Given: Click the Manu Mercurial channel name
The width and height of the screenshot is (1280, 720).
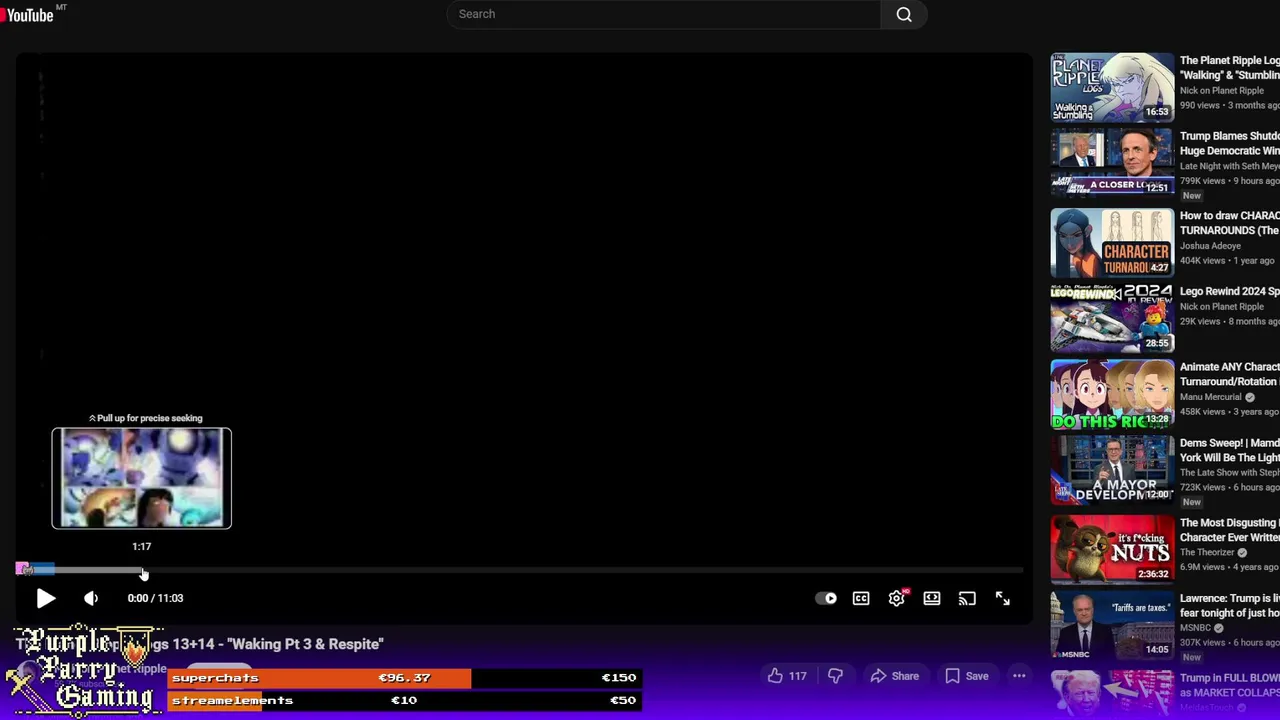Looking at the screenshot, I should 1210,397.
